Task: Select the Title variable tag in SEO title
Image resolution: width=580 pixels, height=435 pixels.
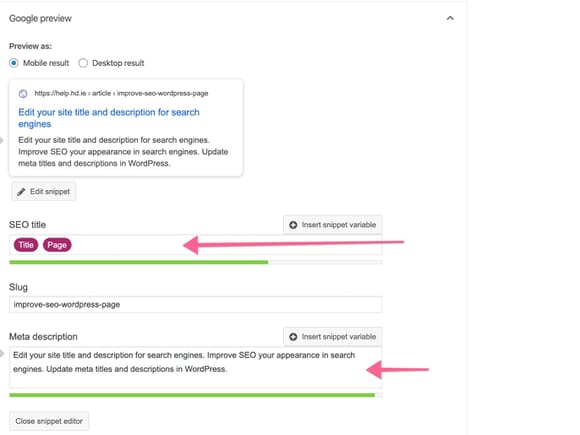Action: pos(26,245)
